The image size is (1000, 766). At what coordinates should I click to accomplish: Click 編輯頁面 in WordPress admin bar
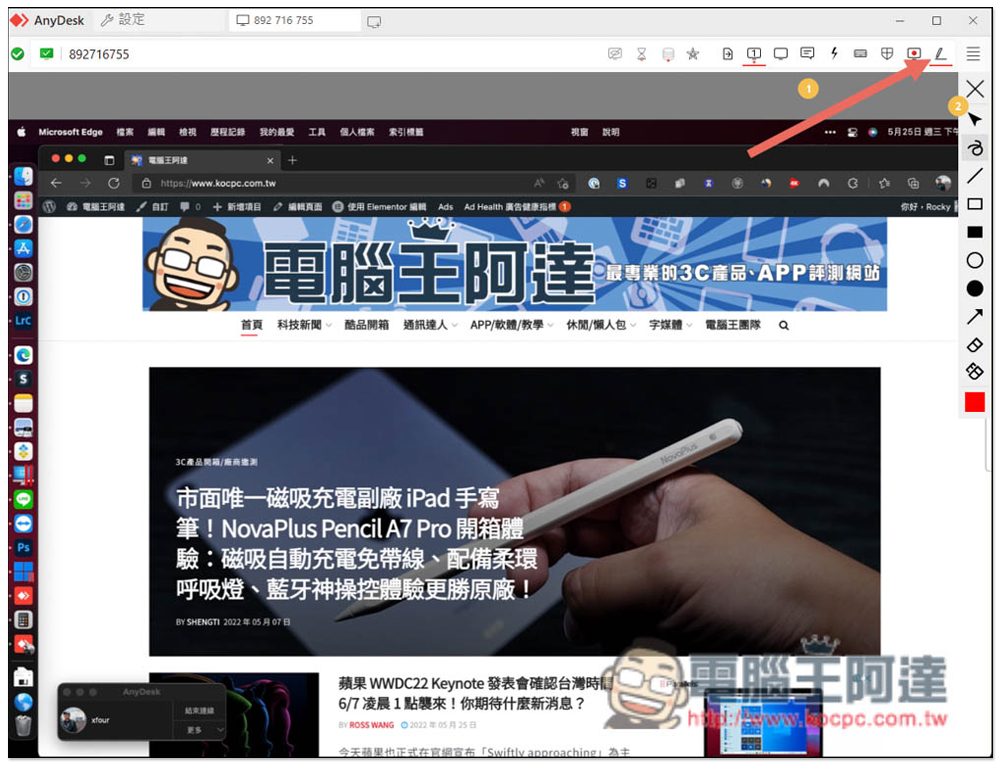point(298,207)
